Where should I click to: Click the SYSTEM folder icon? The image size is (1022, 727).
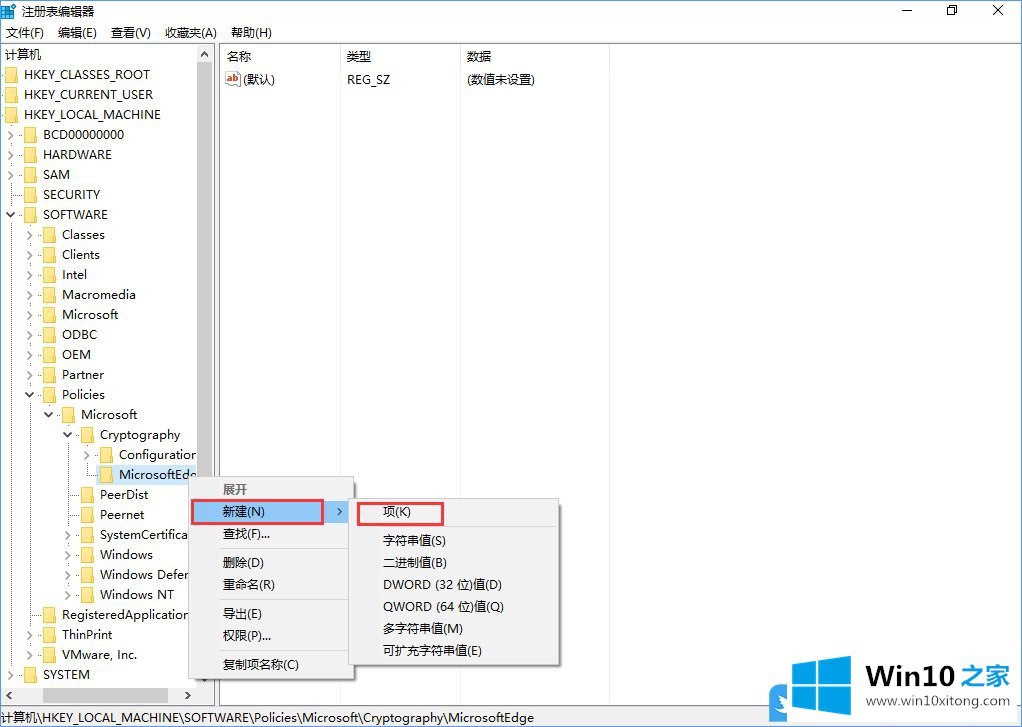click(30, 675)
